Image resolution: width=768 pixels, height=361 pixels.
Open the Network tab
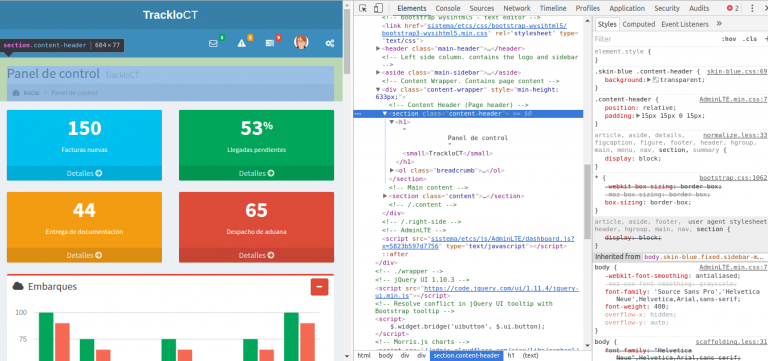517,8
